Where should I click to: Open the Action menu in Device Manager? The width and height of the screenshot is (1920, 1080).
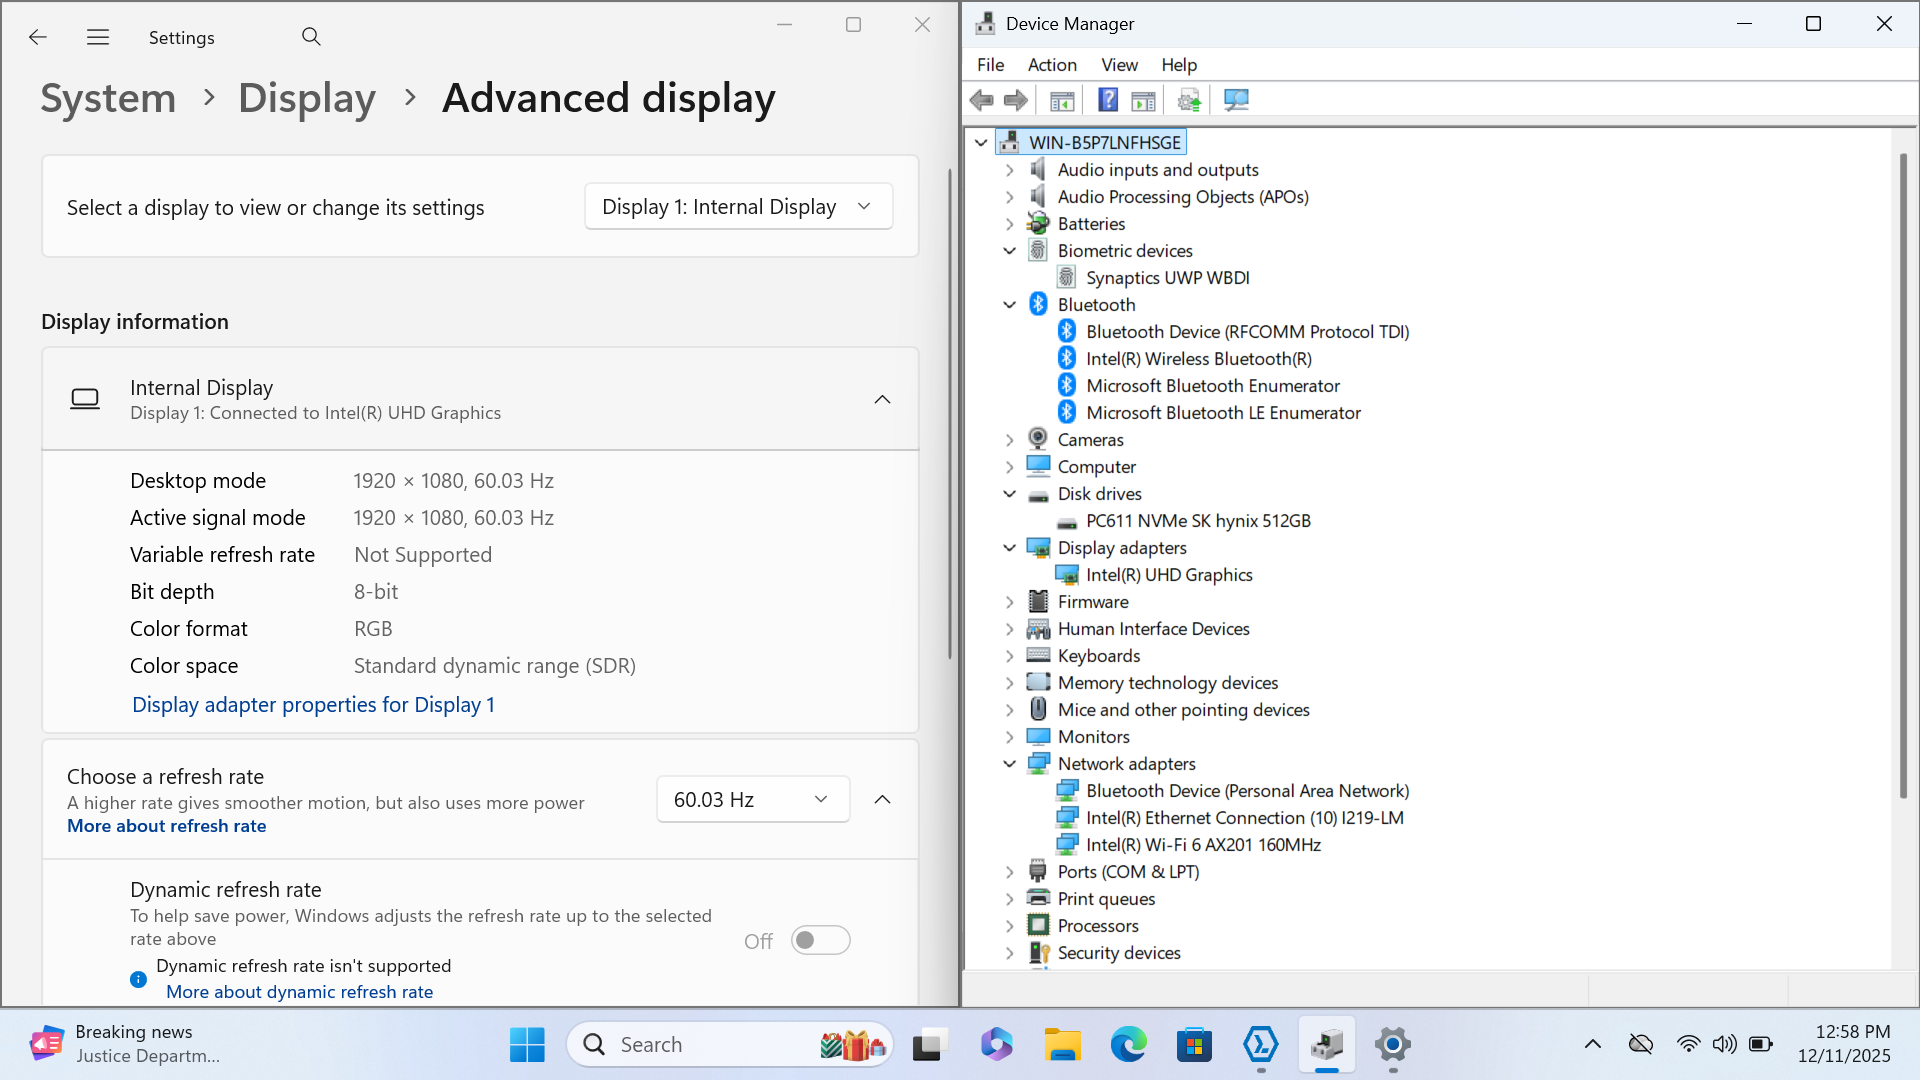tap(1052, 65)
